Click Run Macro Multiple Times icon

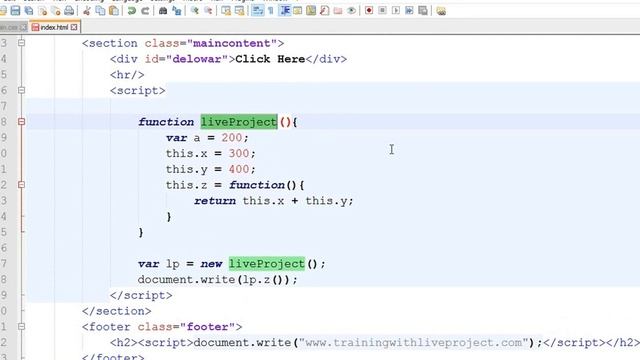coord(409,11)
